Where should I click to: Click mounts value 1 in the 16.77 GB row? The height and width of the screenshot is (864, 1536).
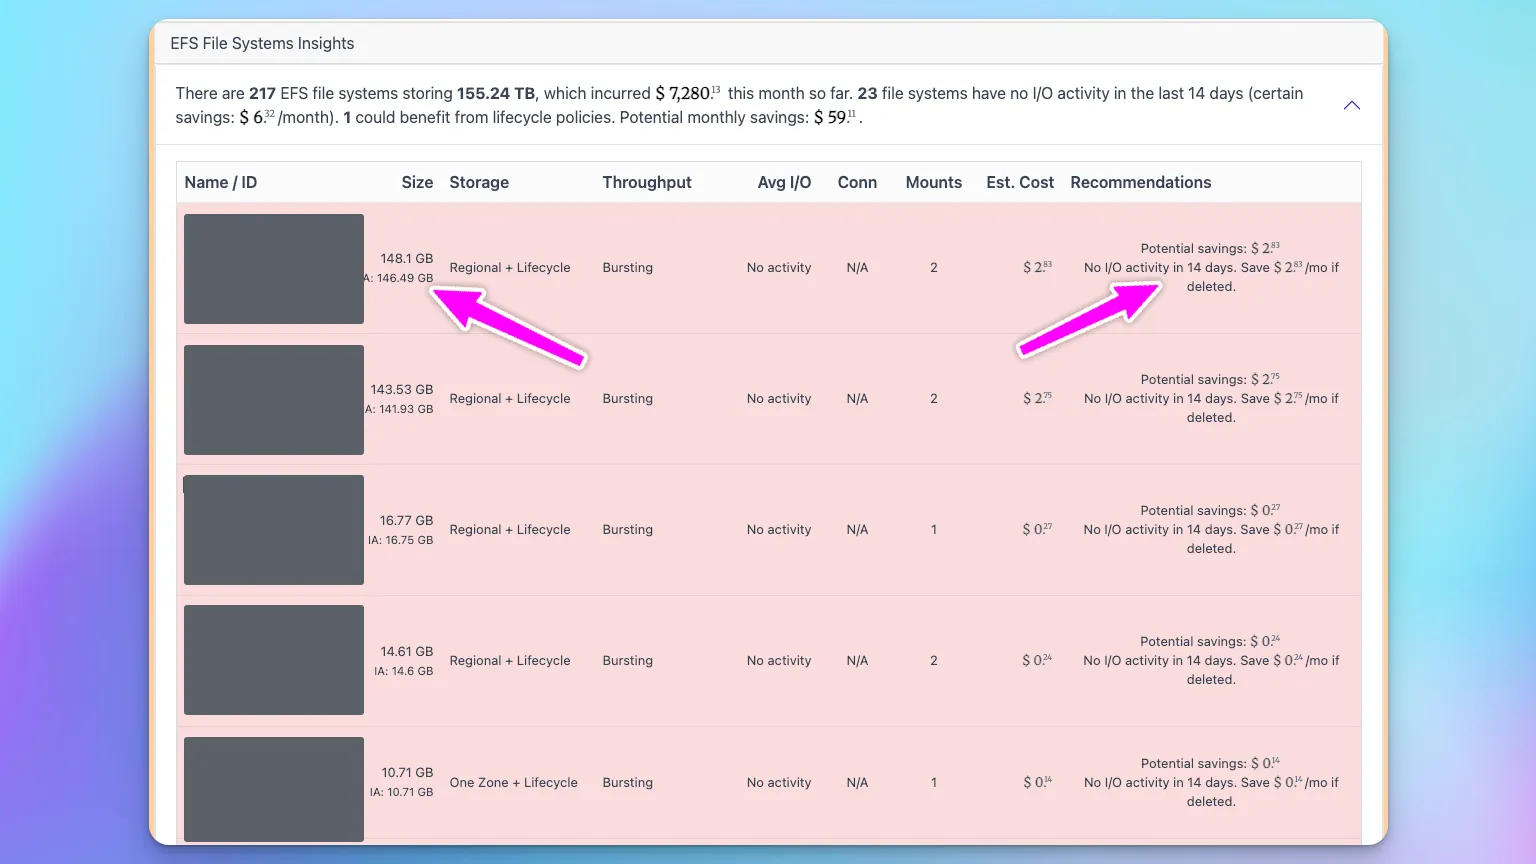pyautogui.click(x=934, y=529)
